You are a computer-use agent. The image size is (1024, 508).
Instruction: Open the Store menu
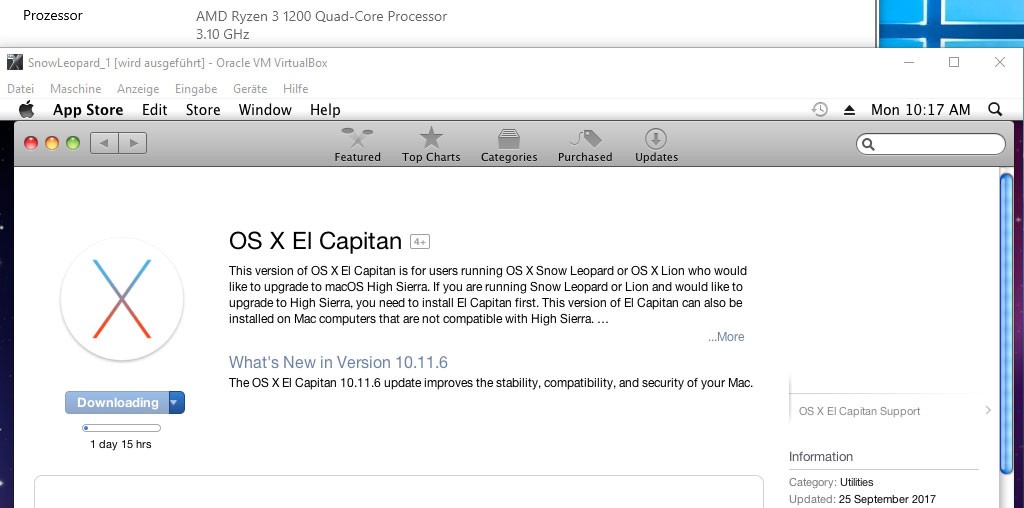click(203, 110)
